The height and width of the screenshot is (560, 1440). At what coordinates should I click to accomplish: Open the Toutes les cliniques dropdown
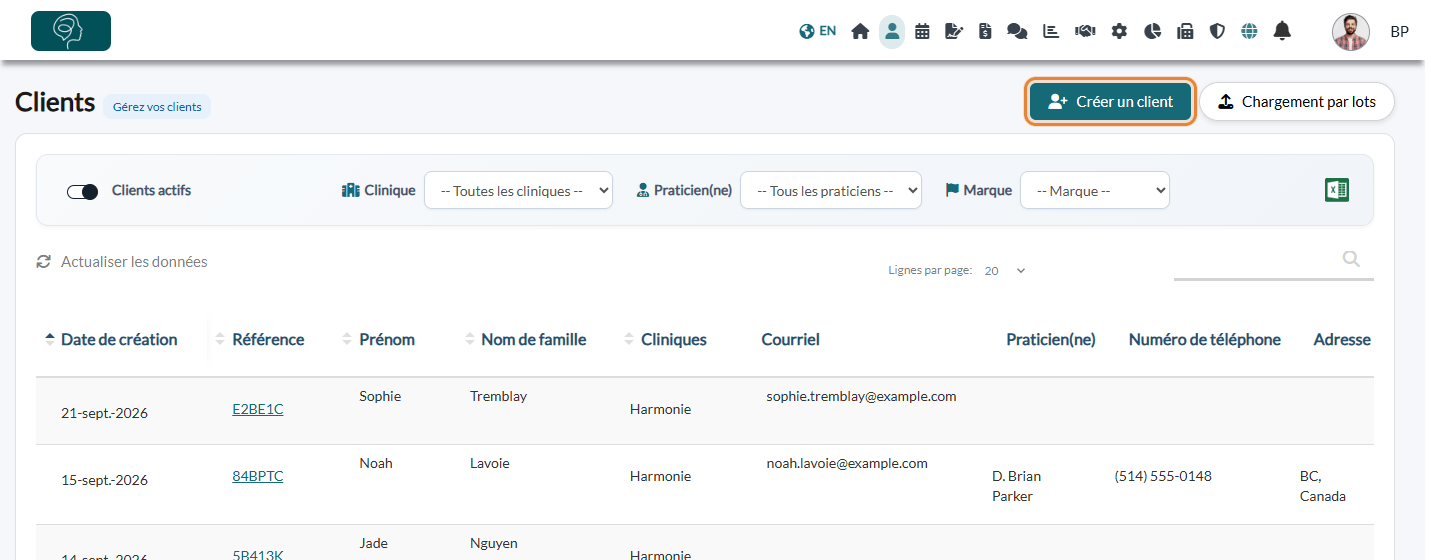tap(518, 190)
